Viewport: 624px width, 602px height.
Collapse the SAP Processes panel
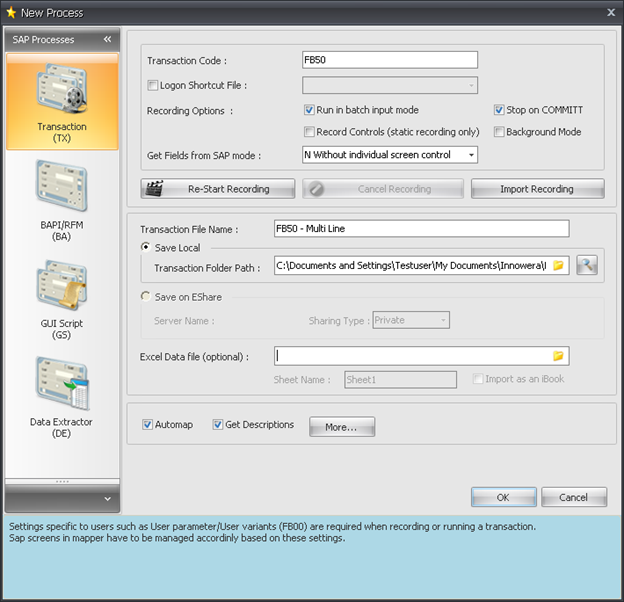tap(108, 40)
